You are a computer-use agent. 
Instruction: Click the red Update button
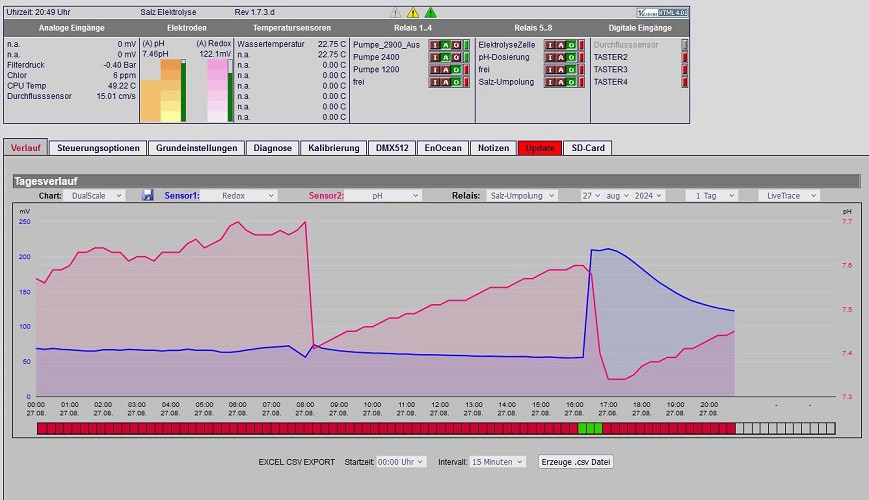pyautogui.click(x=540, y=148)
